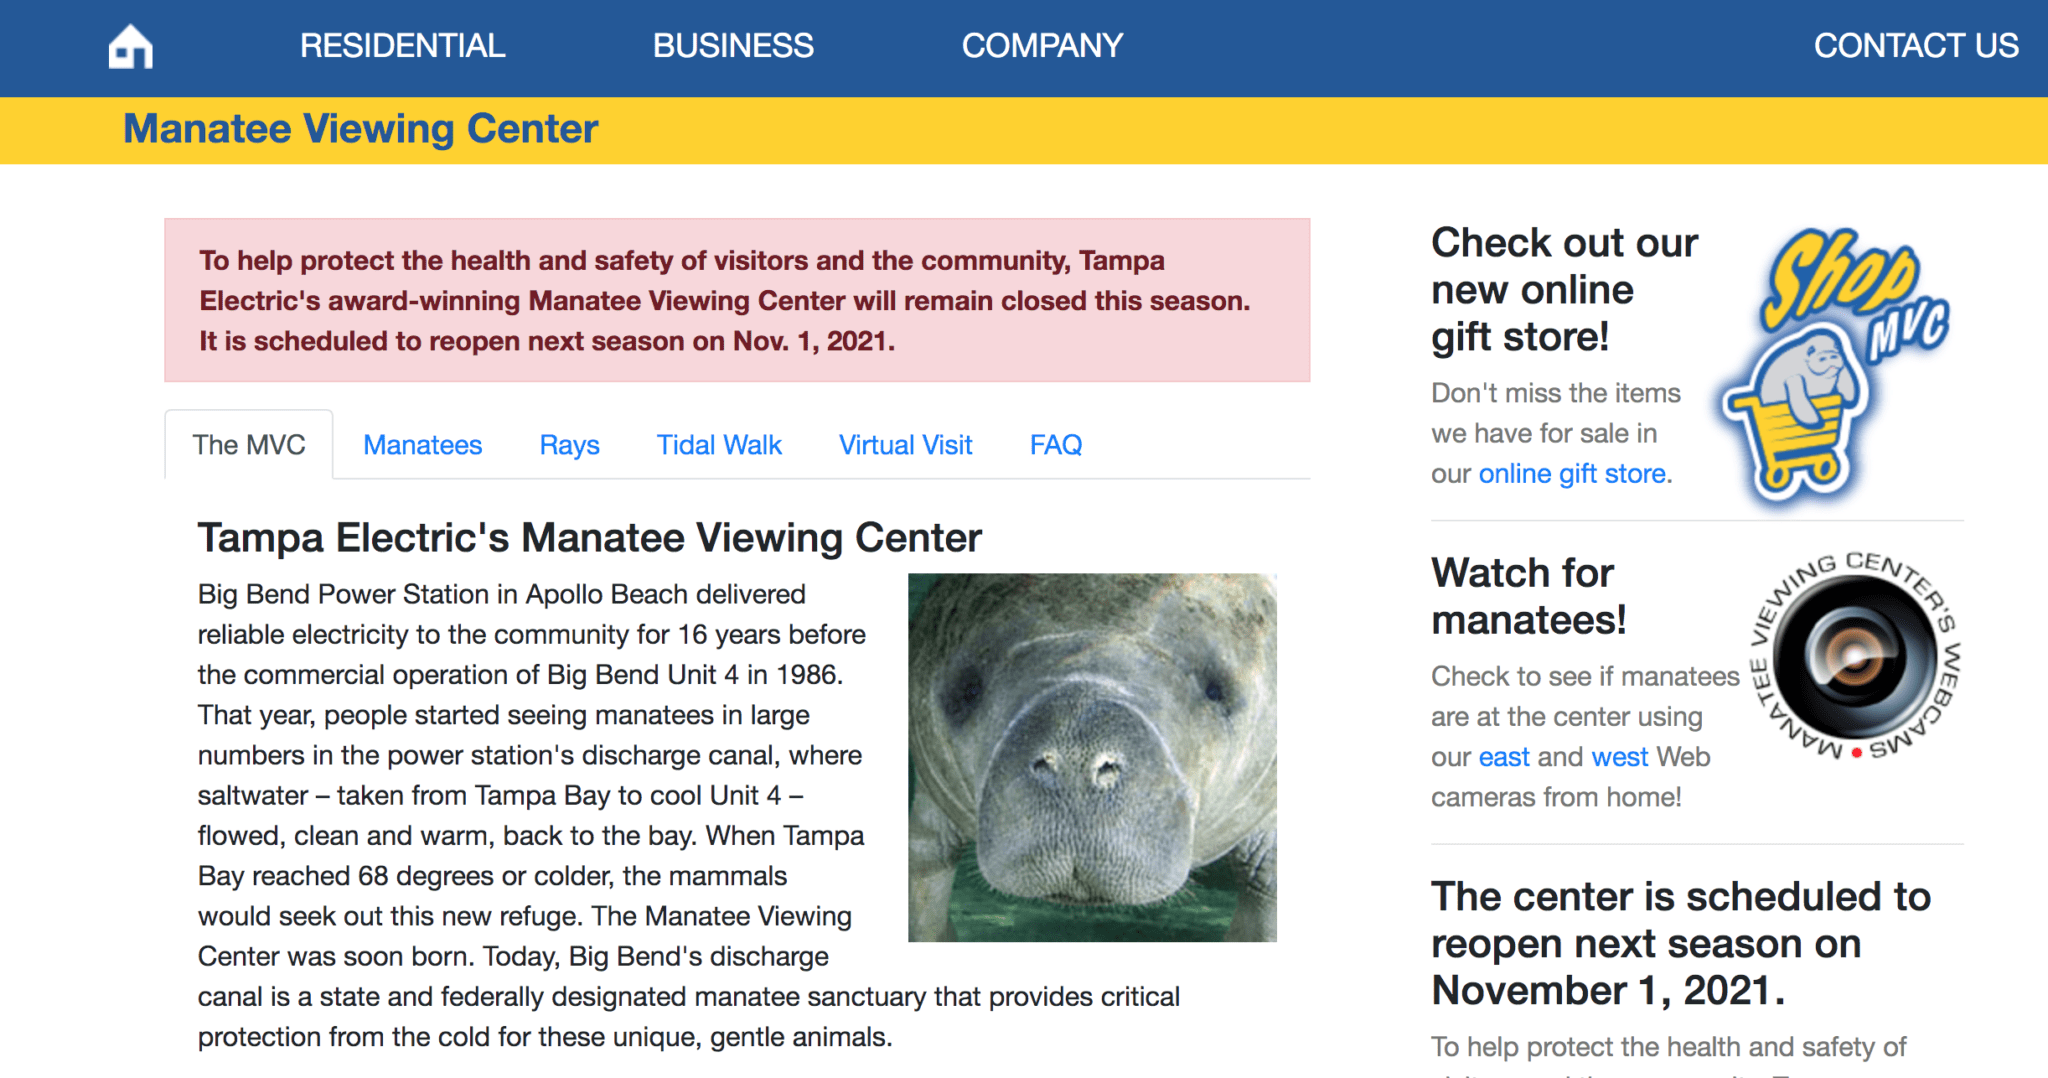Go to CONTACT US page
The height and width of the screenshot is (1078, 2048).
click(1916, 46)
